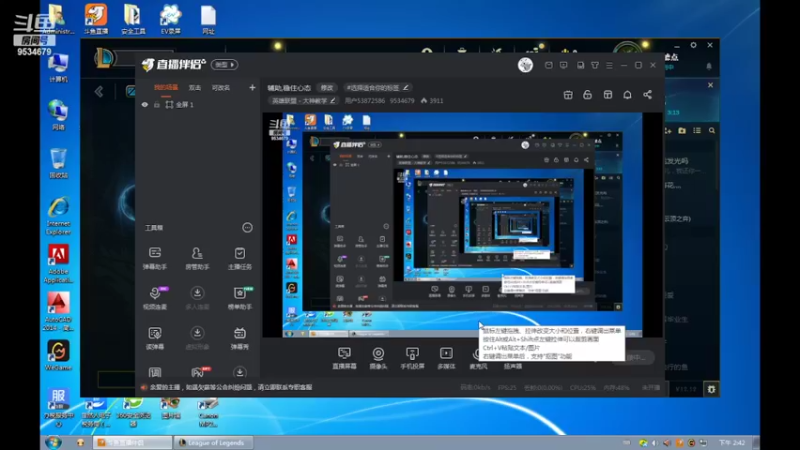Viewport: 800px width, 450px height.
Task: Open the hamburger menu in title bar
Action: click(609, 65)
